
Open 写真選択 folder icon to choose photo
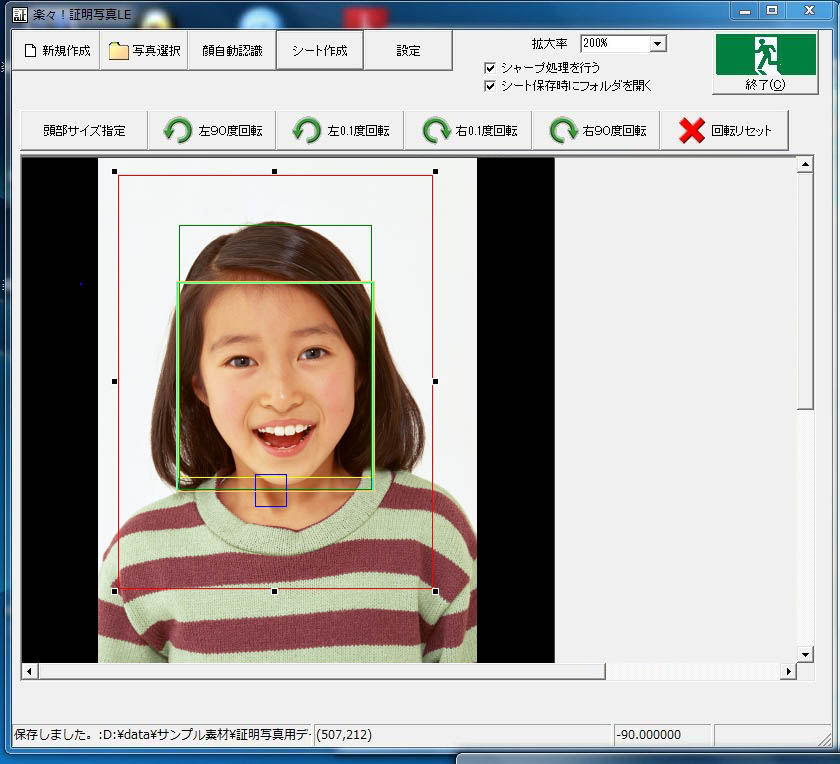point(119,51)
